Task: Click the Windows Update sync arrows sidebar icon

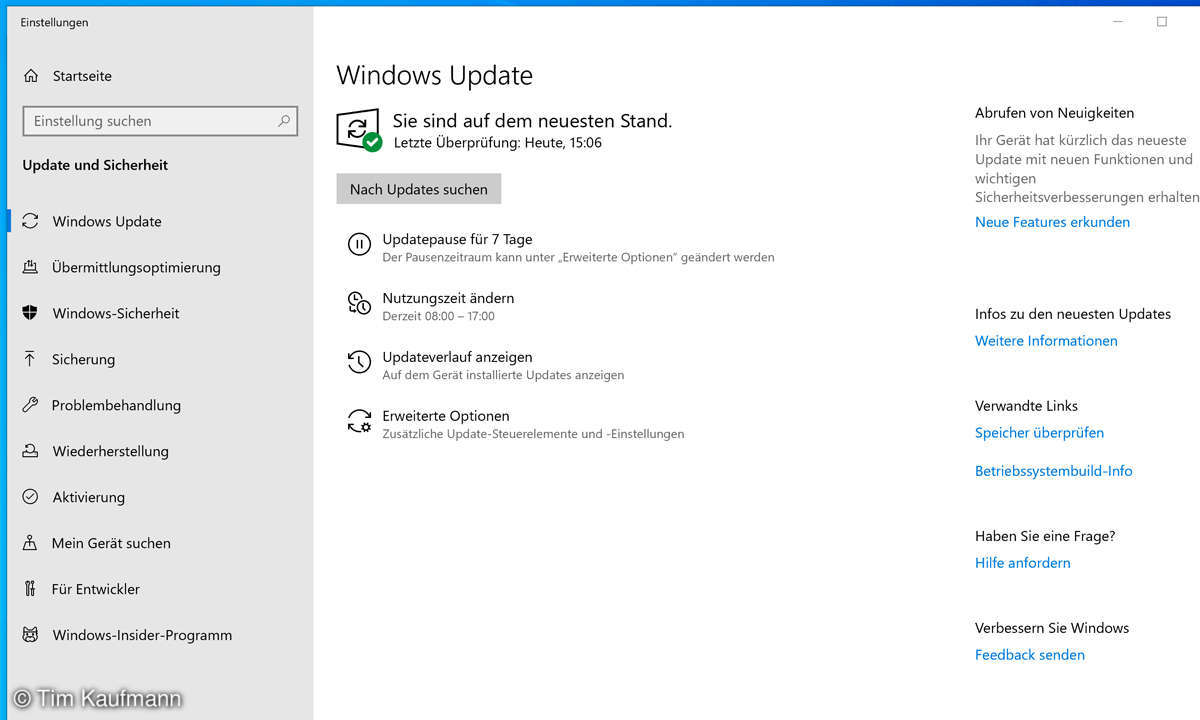Action: coord(31,222)
